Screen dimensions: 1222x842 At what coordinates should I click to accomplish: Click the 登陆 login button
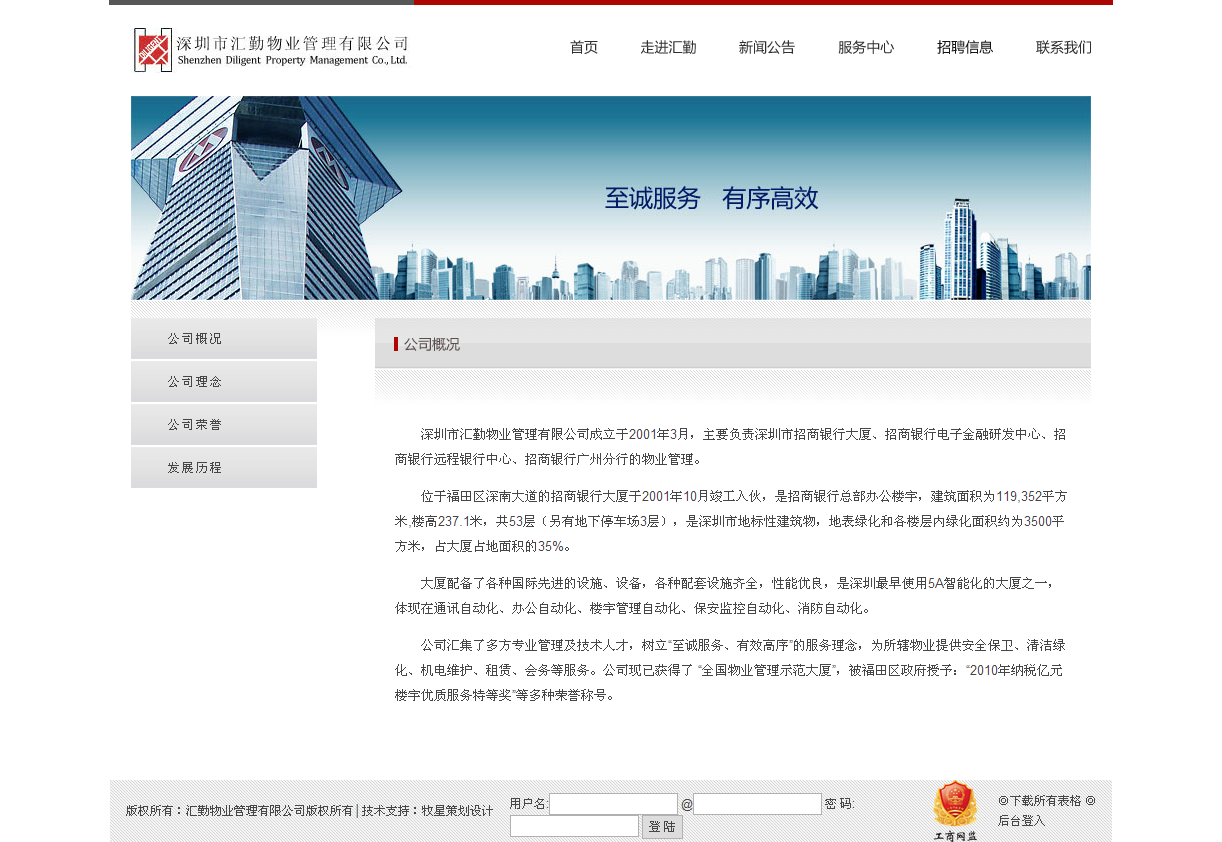662,825
